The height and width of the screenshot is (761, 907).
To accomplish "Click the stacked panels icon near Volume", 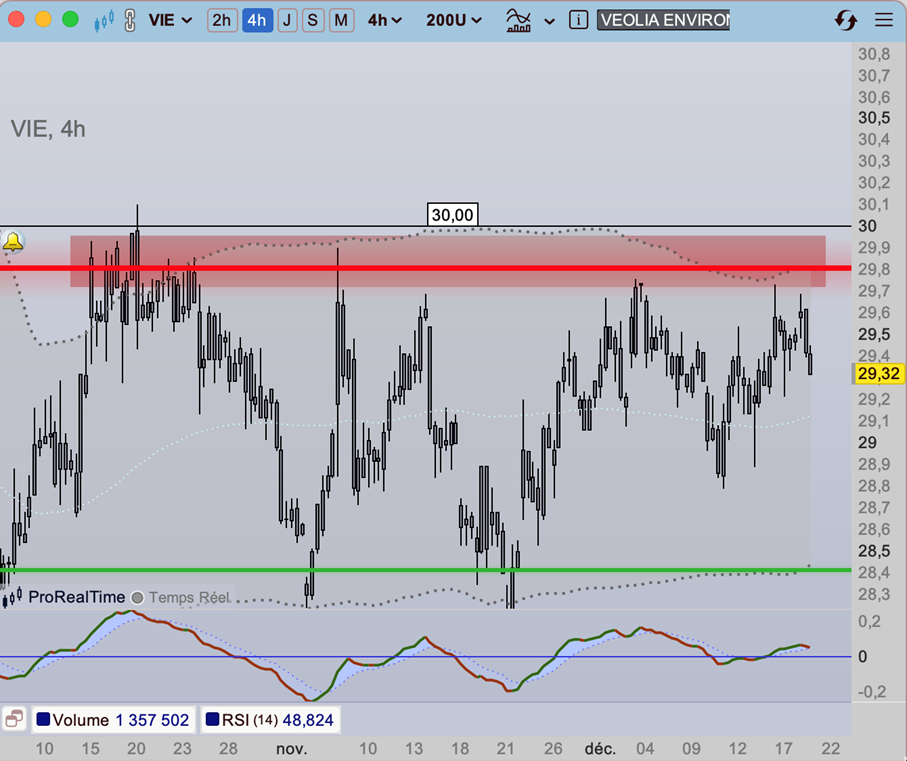I will (14, 719).
